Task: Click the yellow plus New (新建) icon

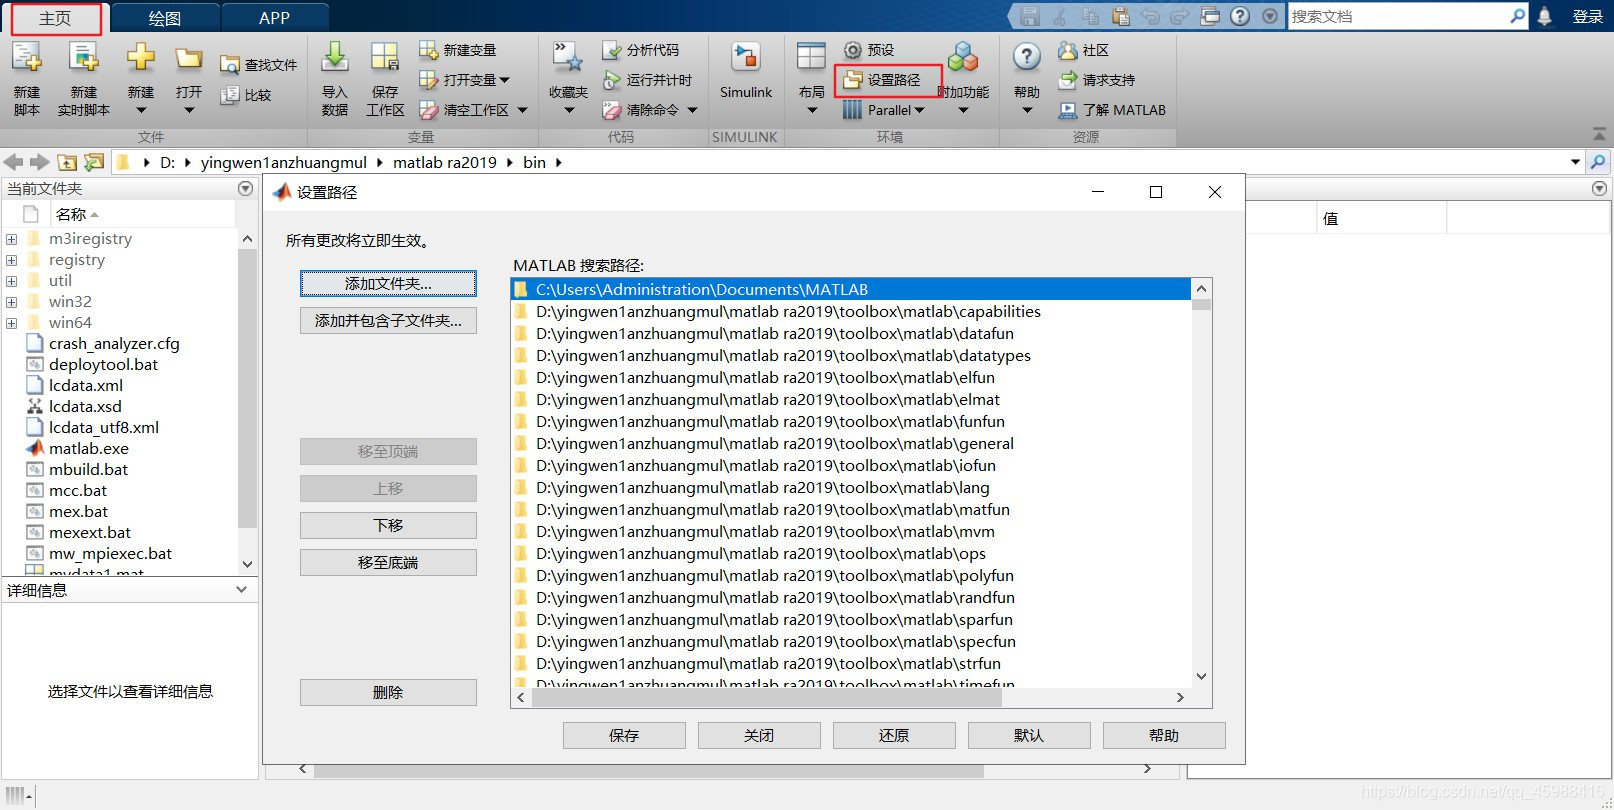Action: click(x=141, y=58)
